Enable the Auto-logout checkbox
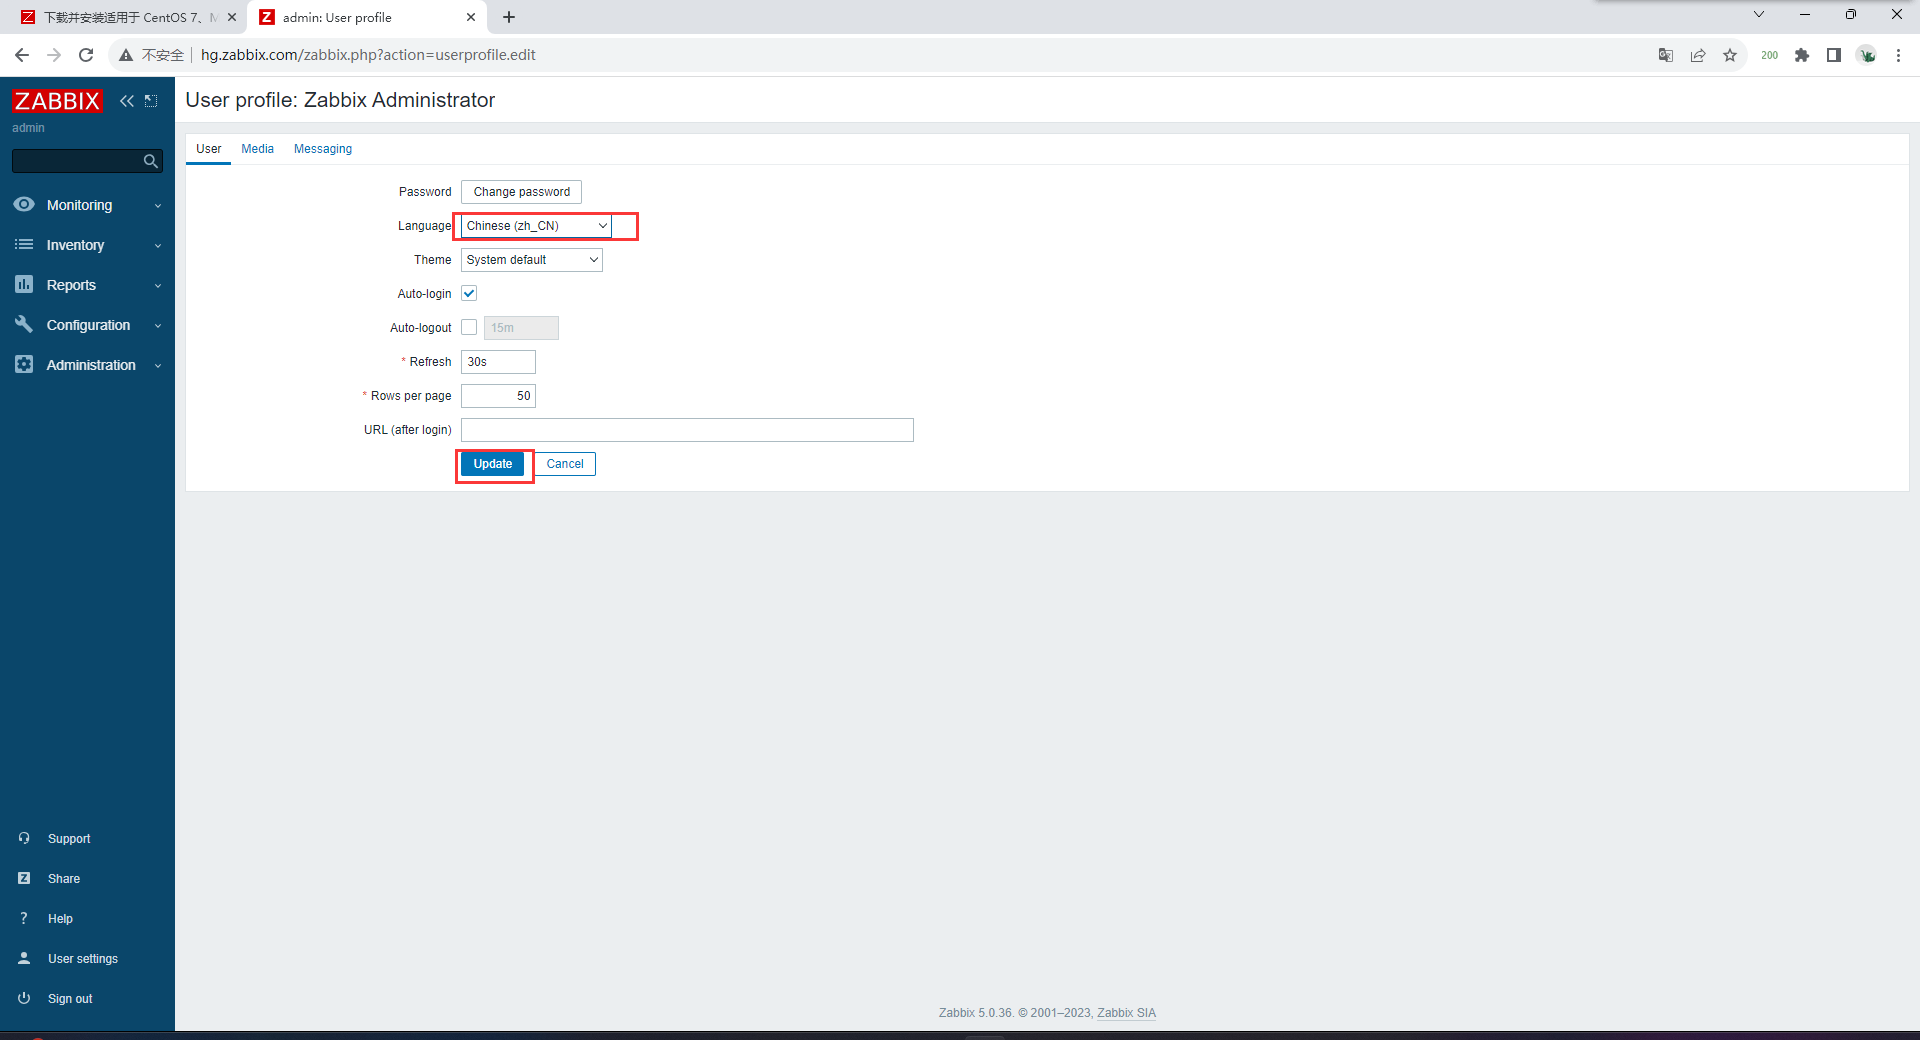Image resolution: width=1920 pixels, height=1040 pixels. [469, 327]
